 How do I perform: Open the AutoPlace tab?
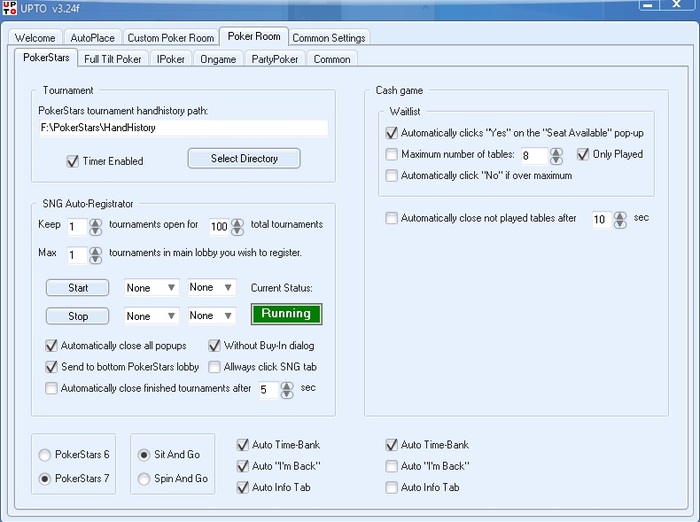click(x=92, y=38)
